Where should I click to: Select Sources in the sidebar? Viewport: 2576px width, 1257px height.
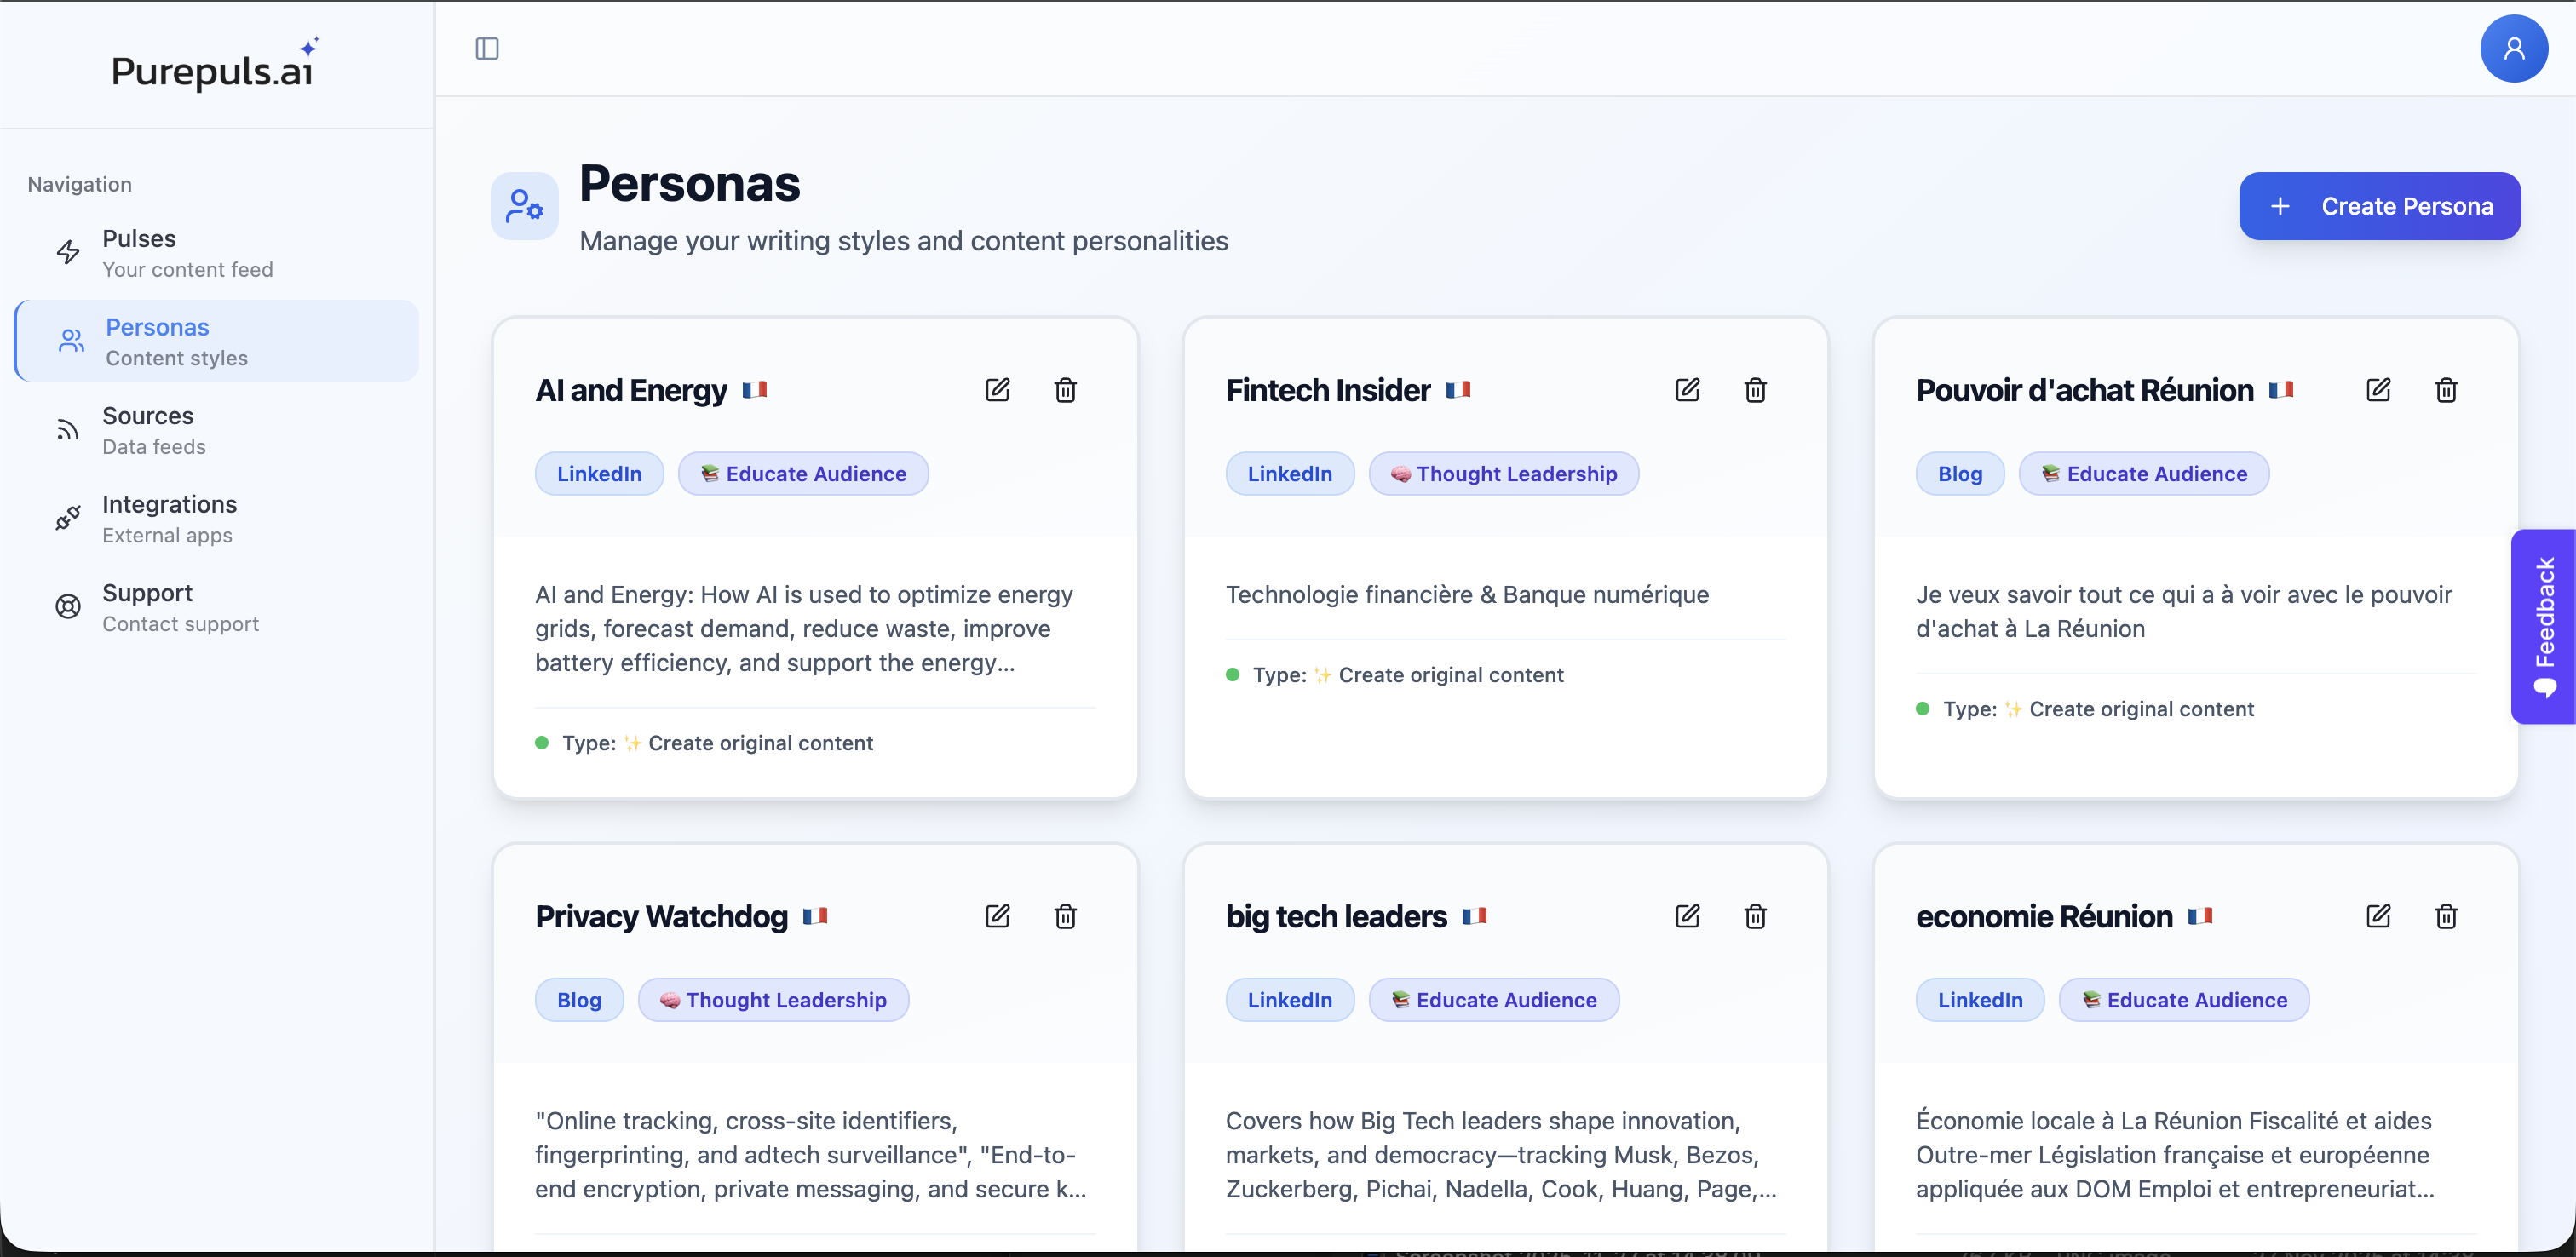[147, 430]
